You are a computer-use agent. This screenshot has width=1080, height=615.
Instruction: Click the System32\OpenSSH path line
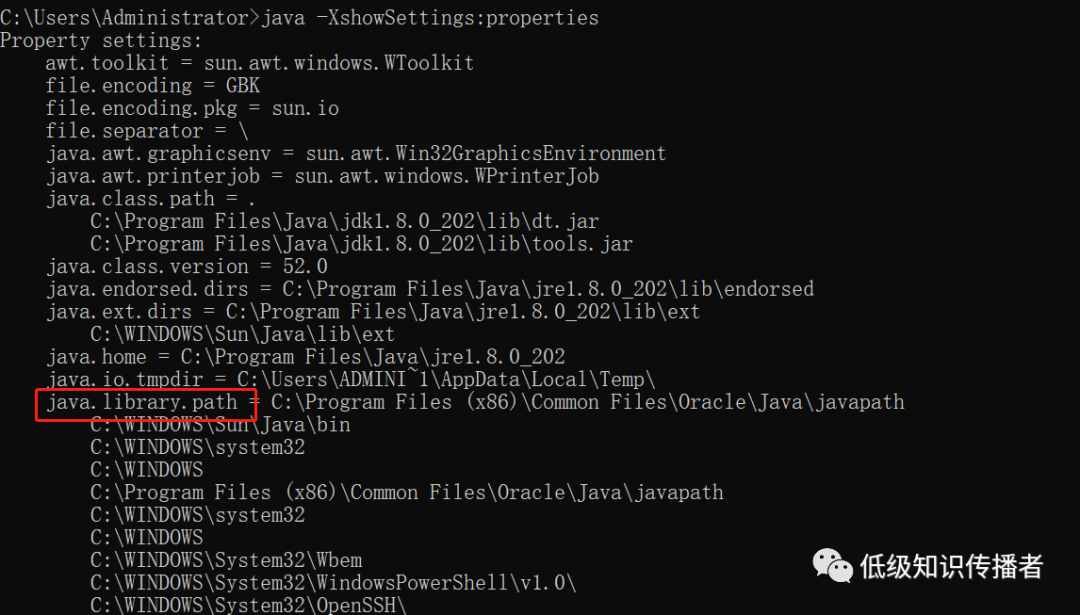249,605
